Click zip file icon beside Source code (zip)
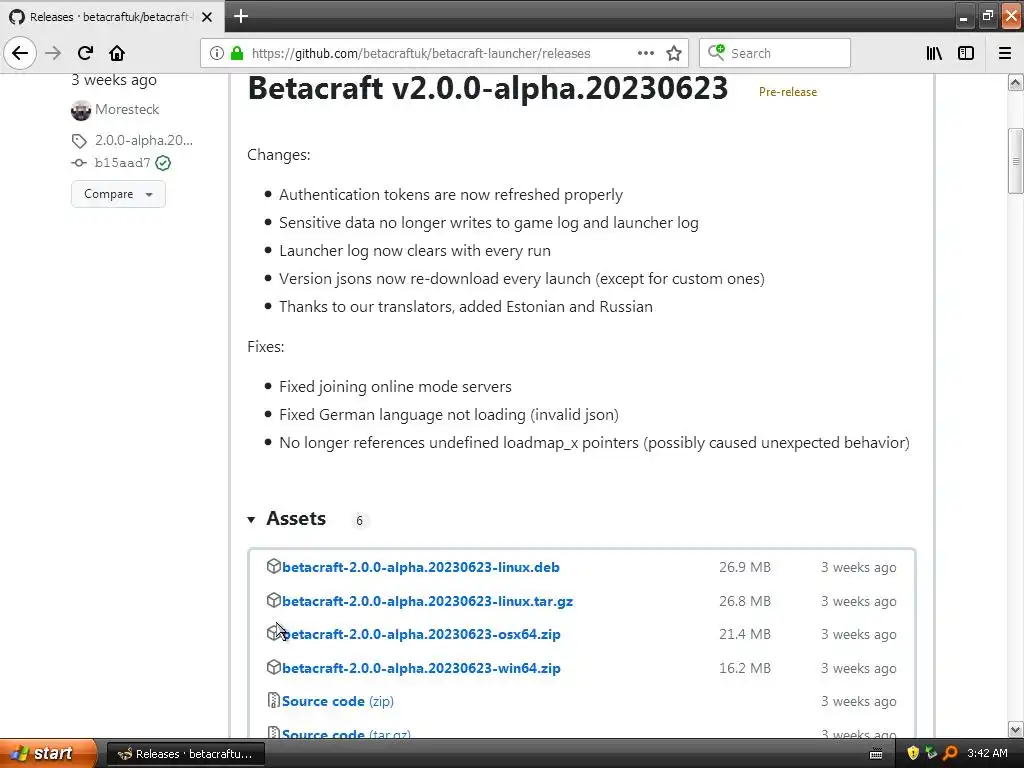Viewport: 1024px width, 768px height. (x=274, y=701)
